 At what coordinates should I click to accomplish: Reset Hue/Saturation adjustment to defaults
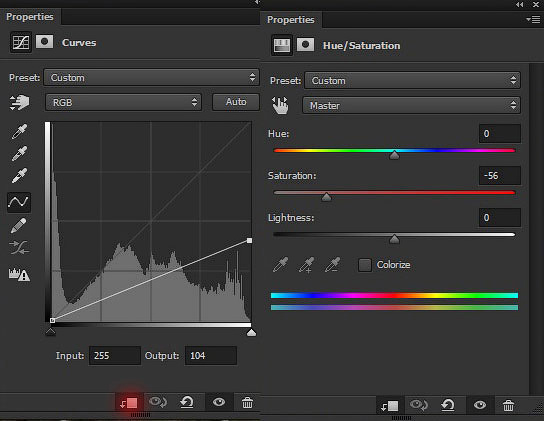[x=448, y=405]
